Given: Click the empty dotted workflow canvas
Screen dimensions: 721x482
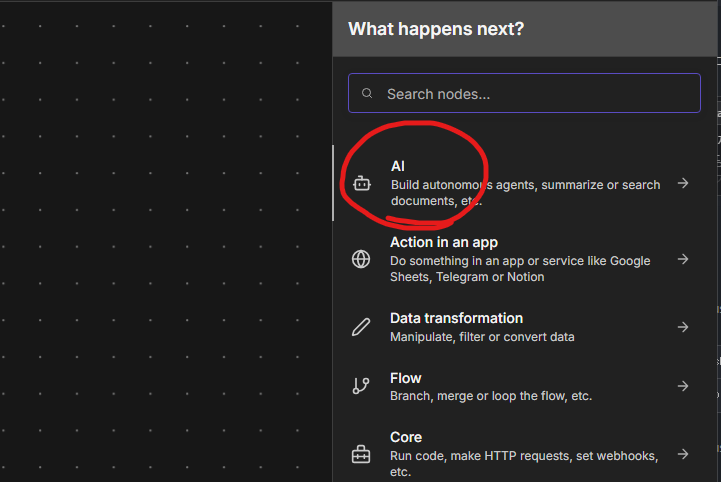Looking at the screenshot, I should (x=166, y=241).
